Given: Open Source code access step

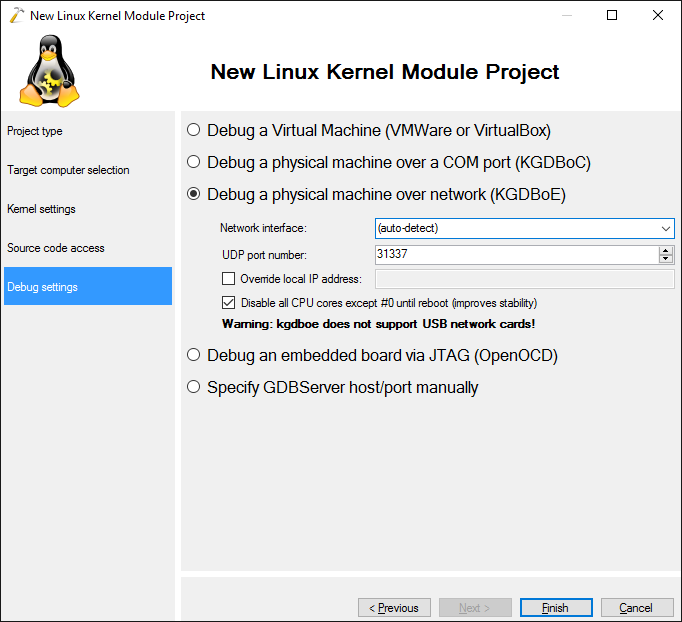Looking at the screenshot, I should point(88,247).
